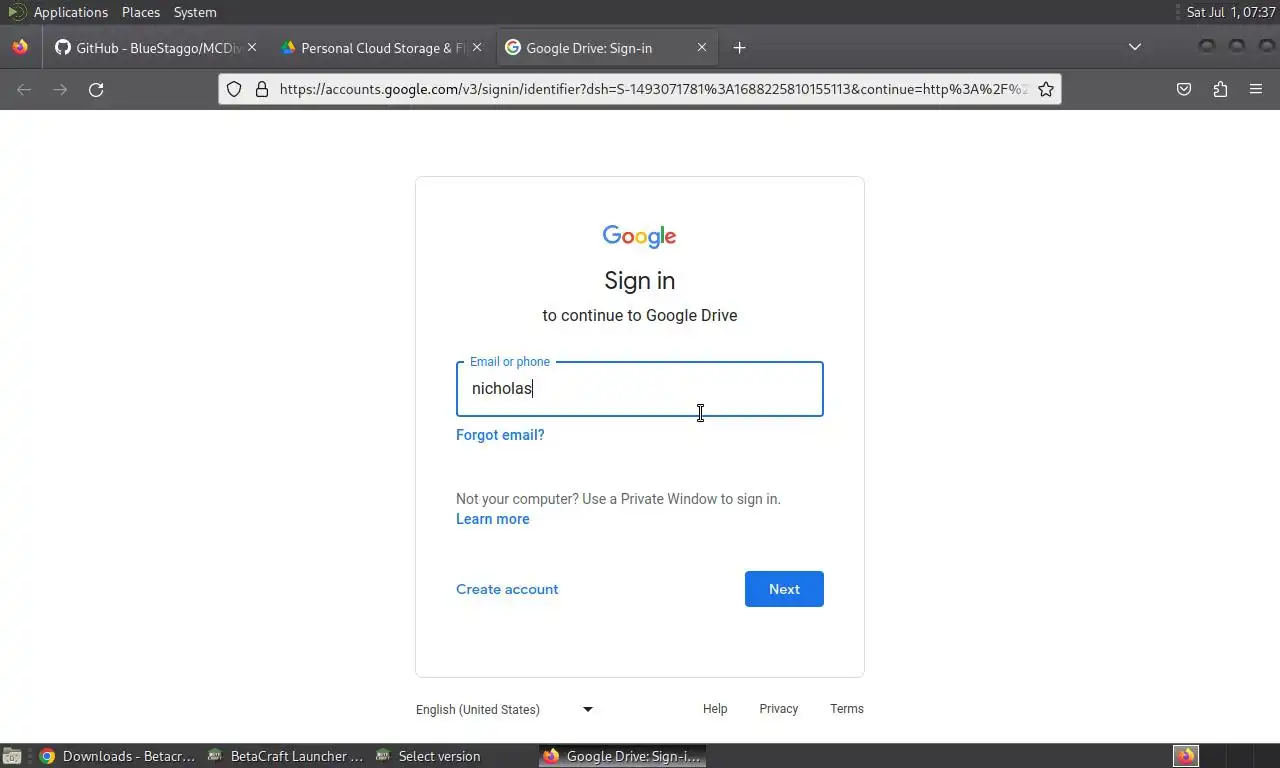This screenshot has height=768, width=1280.
Task: Open the Help footer link
Action: [x=715, y=709]
